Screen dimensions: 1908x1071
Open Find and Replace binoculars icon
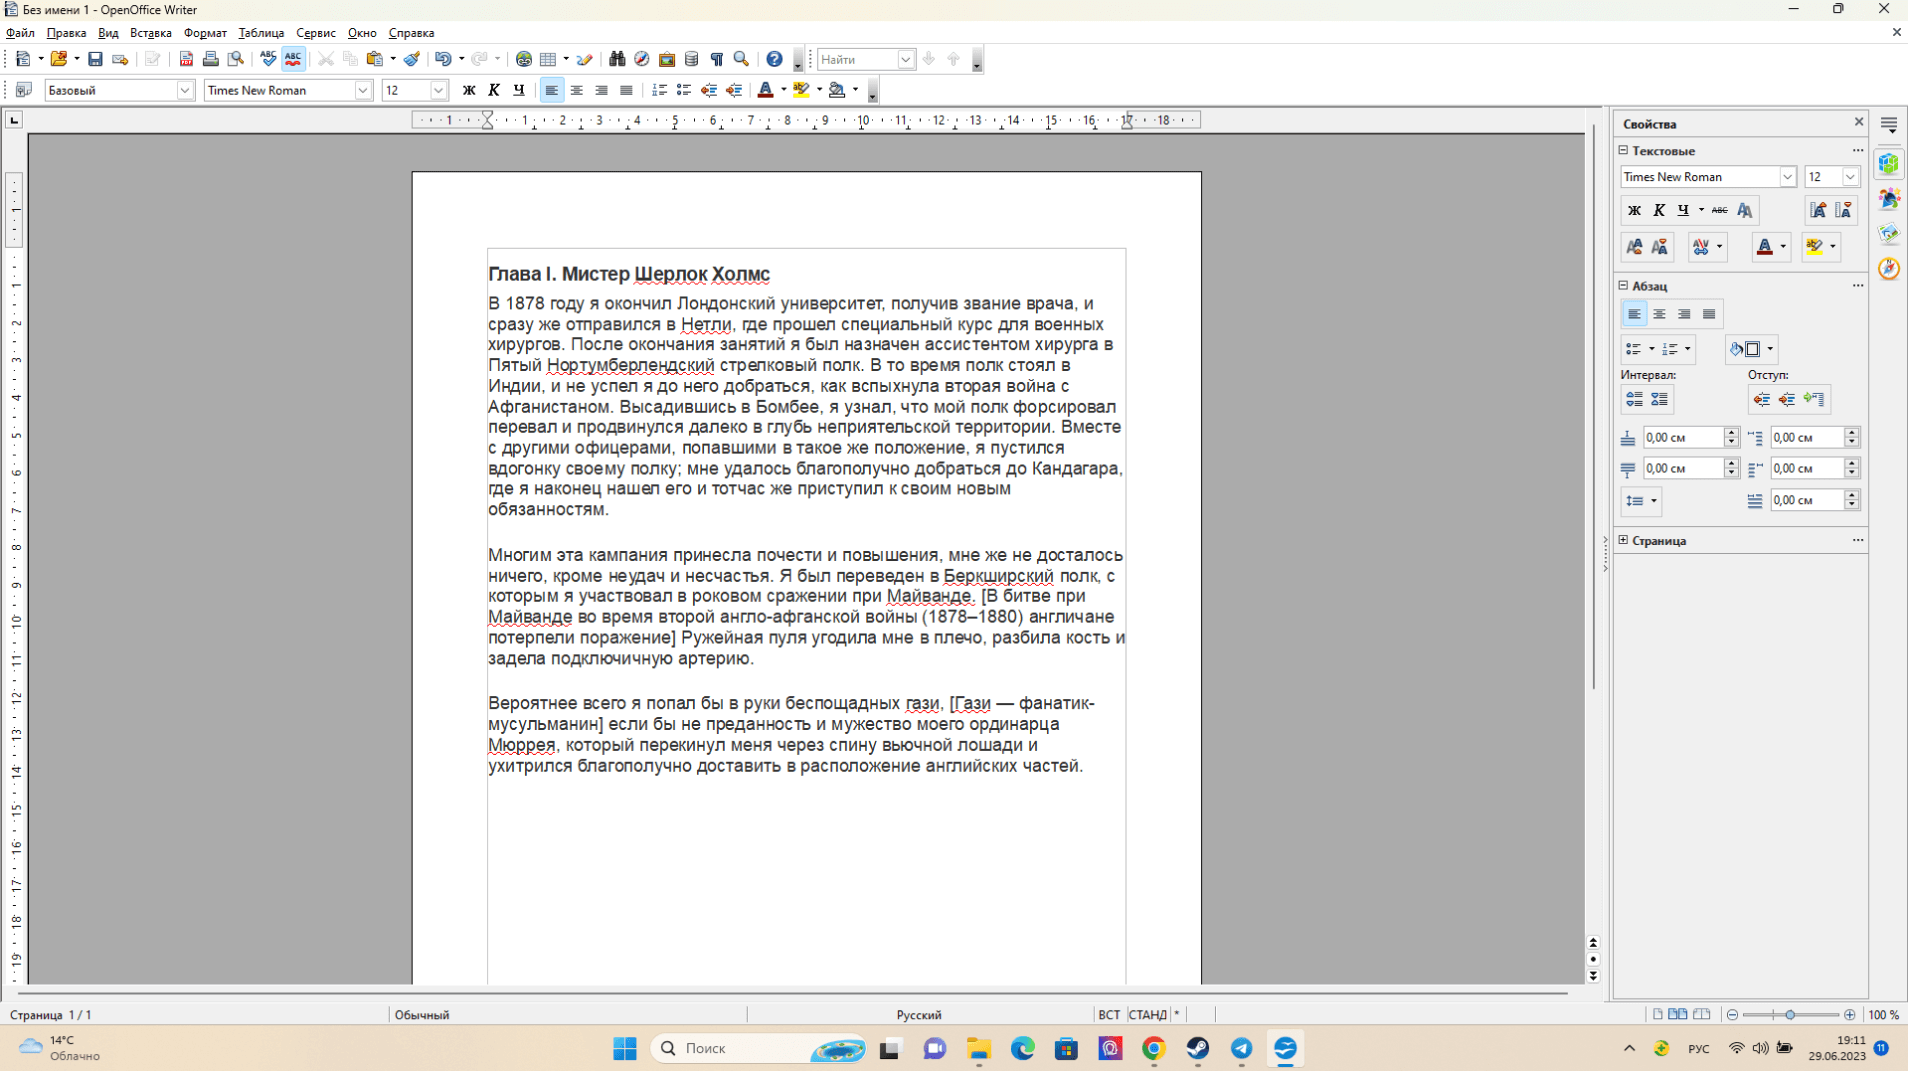point(617,60)
